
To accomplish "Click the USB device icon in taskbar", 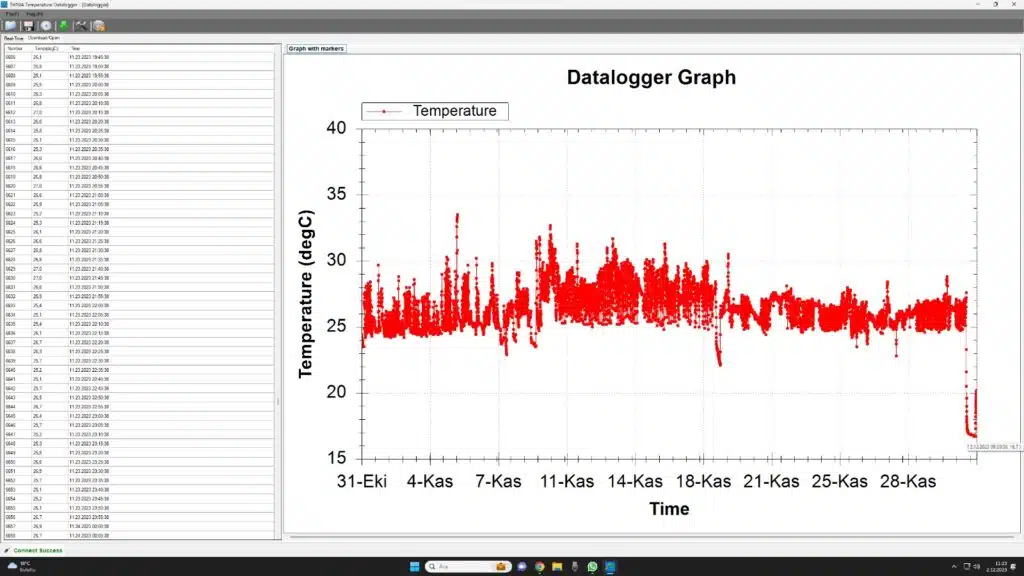I will tap(575, 566).
